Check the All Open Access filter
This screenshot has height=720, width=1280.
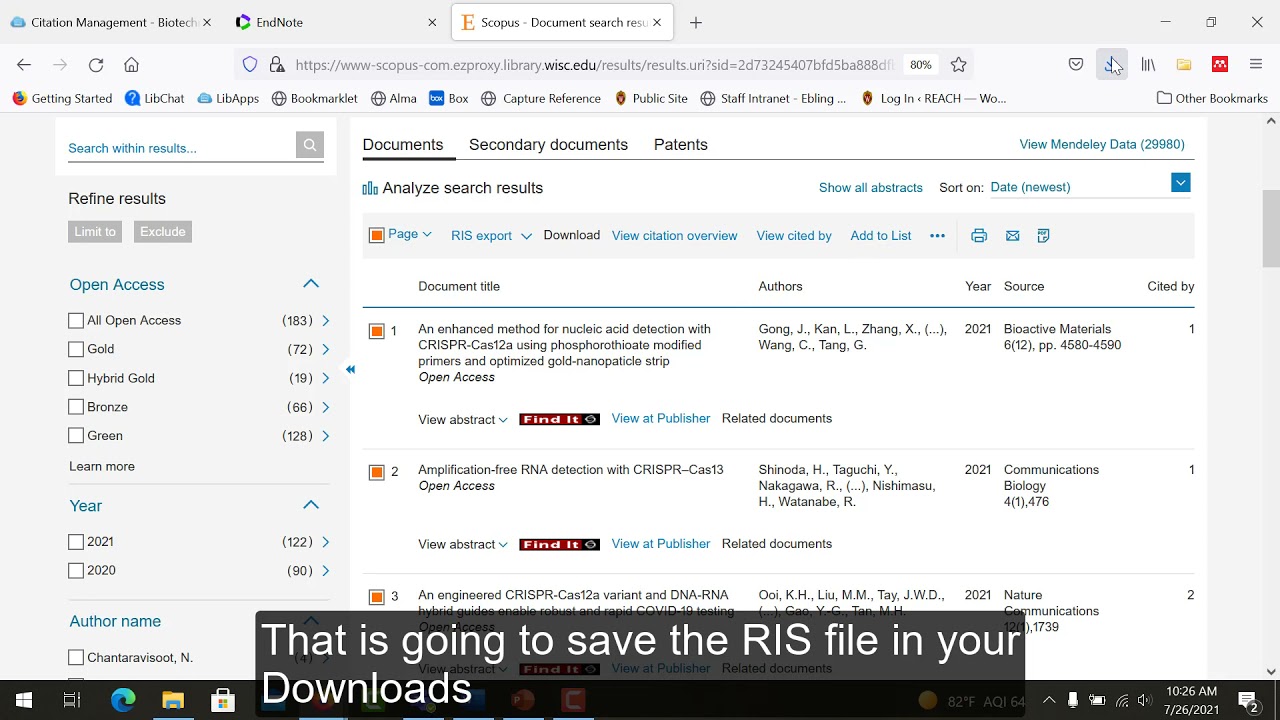(76, 321)
